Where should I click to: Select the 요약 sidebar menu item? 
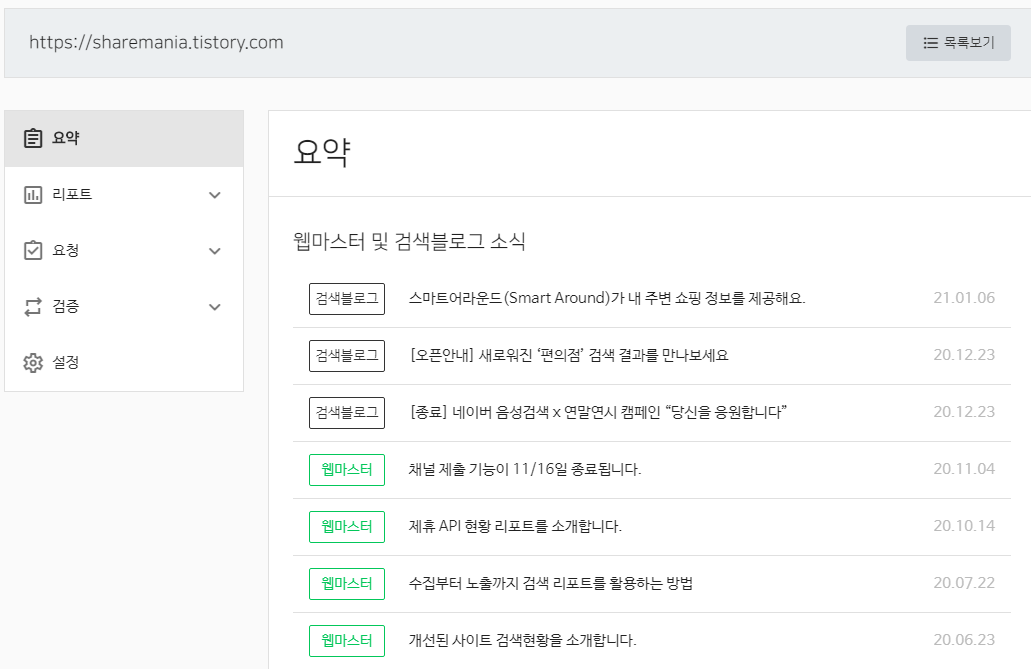124,138
